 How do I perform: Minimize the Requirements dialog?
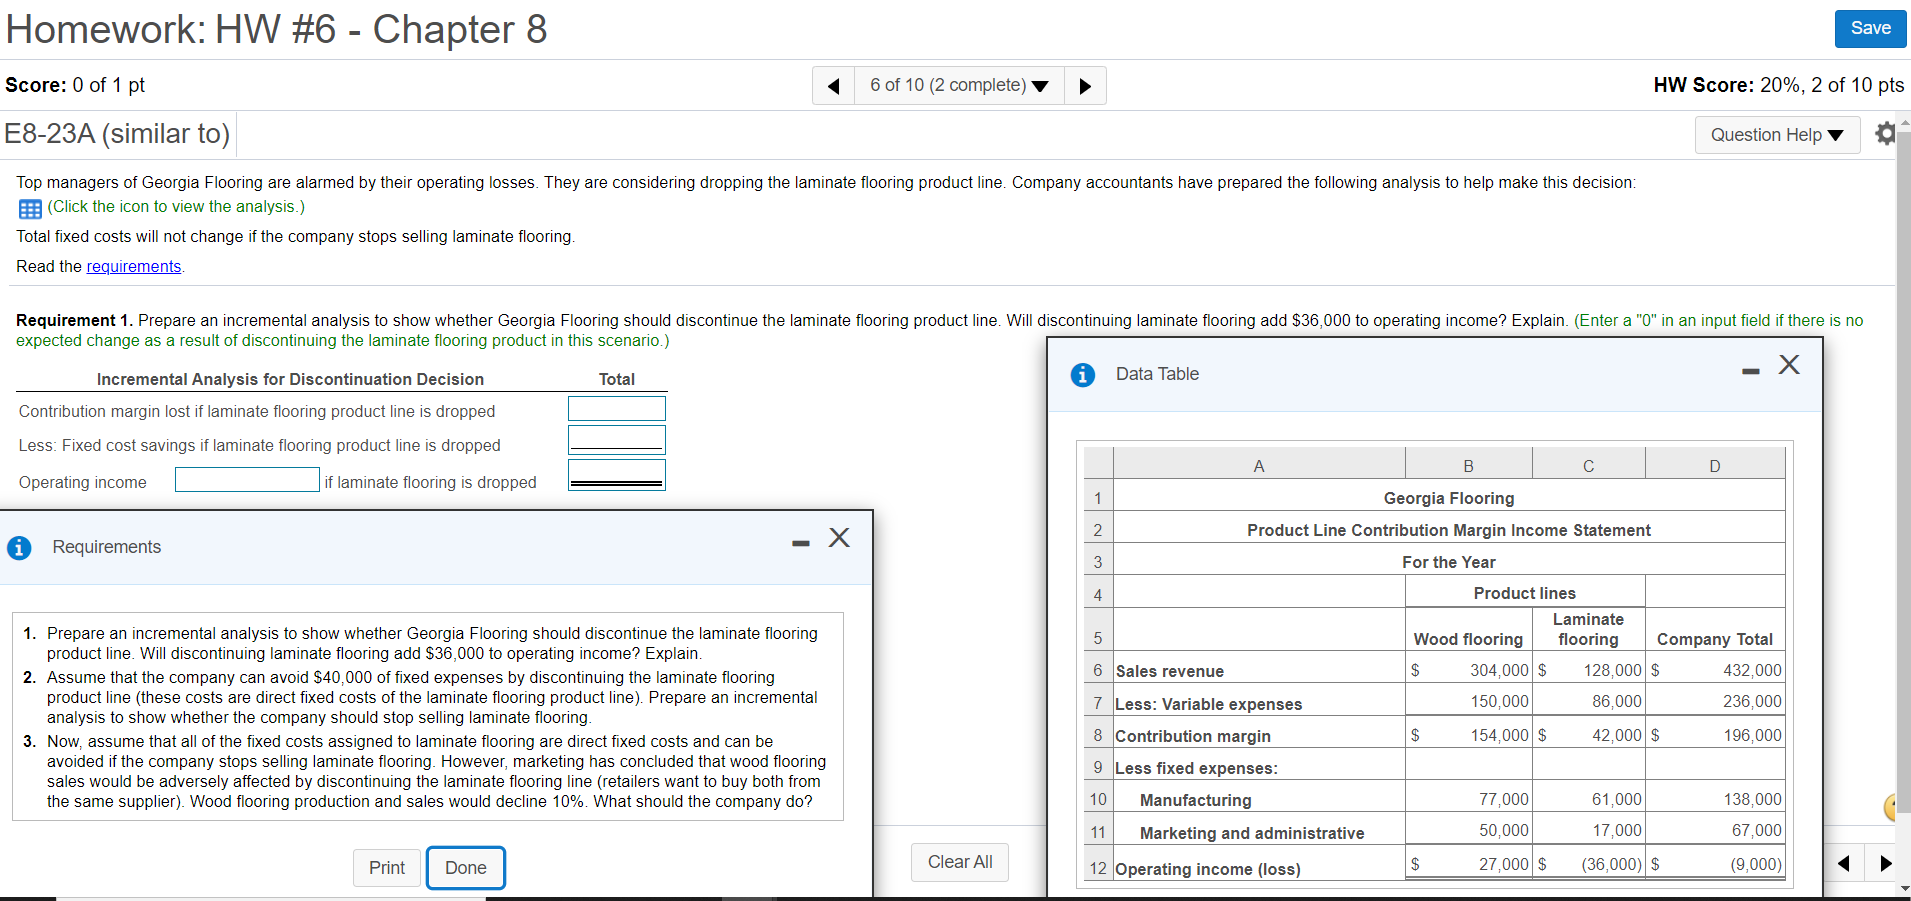(x=800, y=543)
